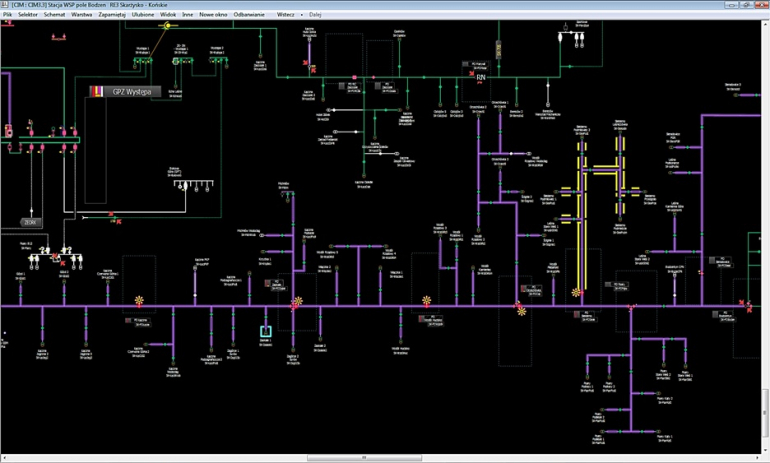This screenshot has width=770, height=463.
Task: Click the ZDJK box in left substation
Action: (x=31, y=221)
